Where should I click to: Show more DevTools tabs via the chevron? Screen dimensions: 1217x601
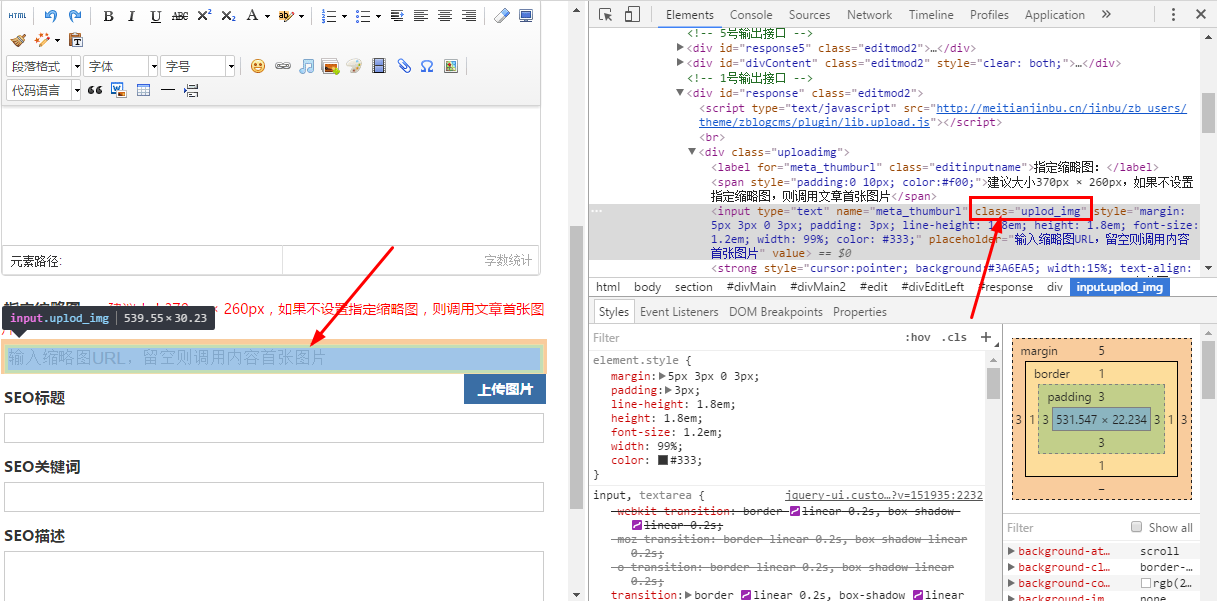pos(1105,15)
